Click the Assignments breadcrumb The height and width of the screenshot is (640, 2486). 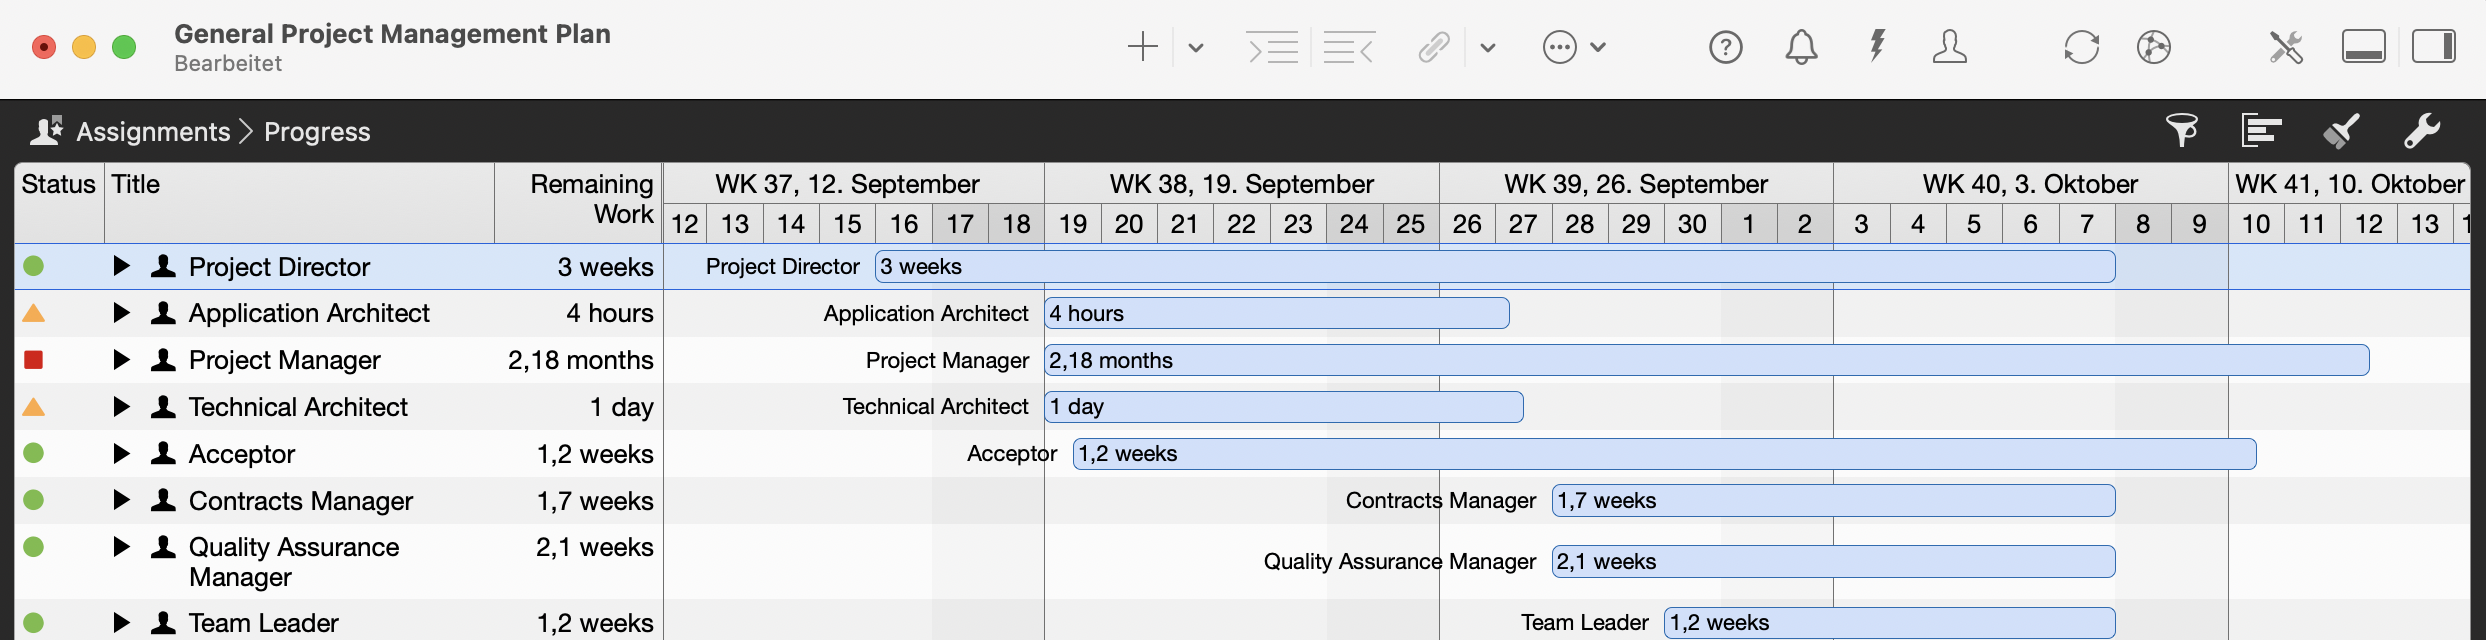pyautogui.click(x=153, y=132)
